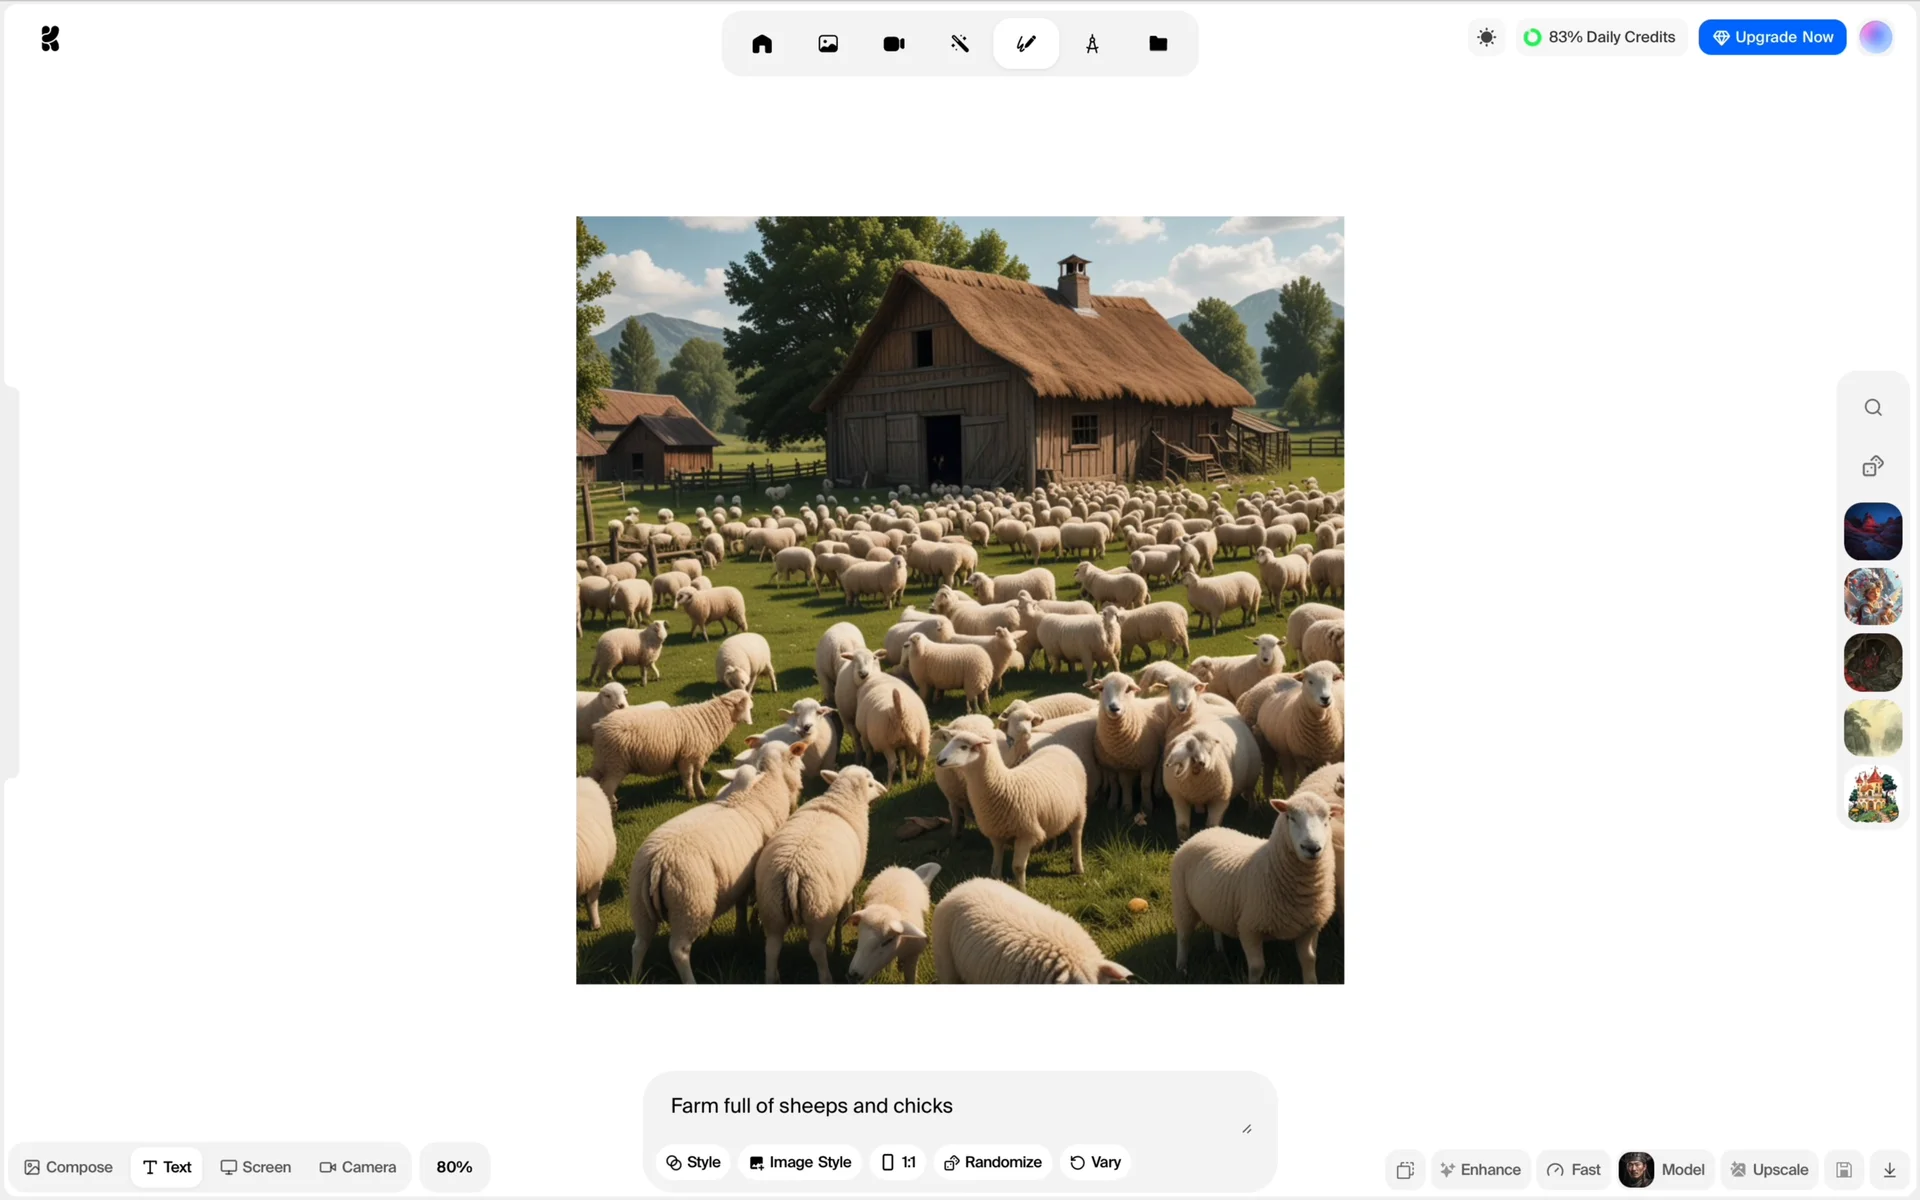Open the Style dropdown
This screenshot has width=1920, height=1200.
coord(693,1162)
